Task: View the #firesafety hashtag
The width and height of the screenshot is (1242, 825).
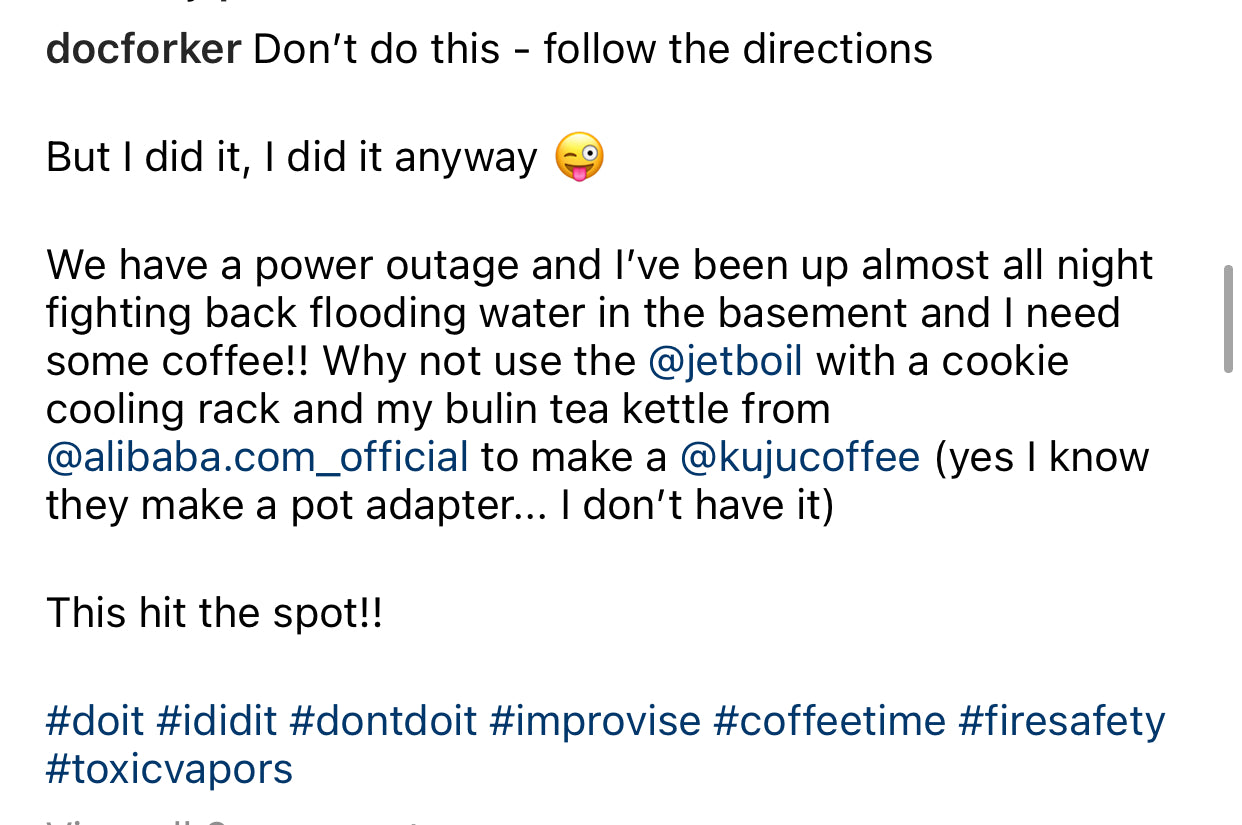Action: [1062, 721]
